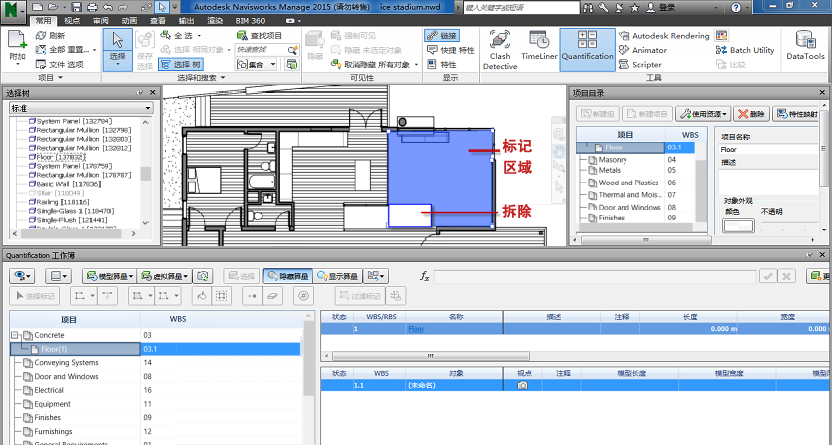Click the binoculars search icon in title bar
The width and height of the screenshot is (832, 445).
coord(588,7)
